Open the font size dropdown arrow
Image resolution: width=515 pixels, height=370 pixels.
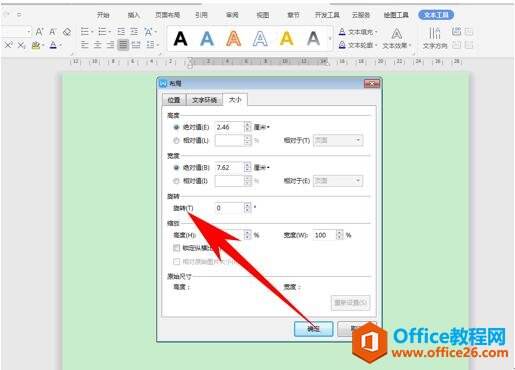(29, 32)
